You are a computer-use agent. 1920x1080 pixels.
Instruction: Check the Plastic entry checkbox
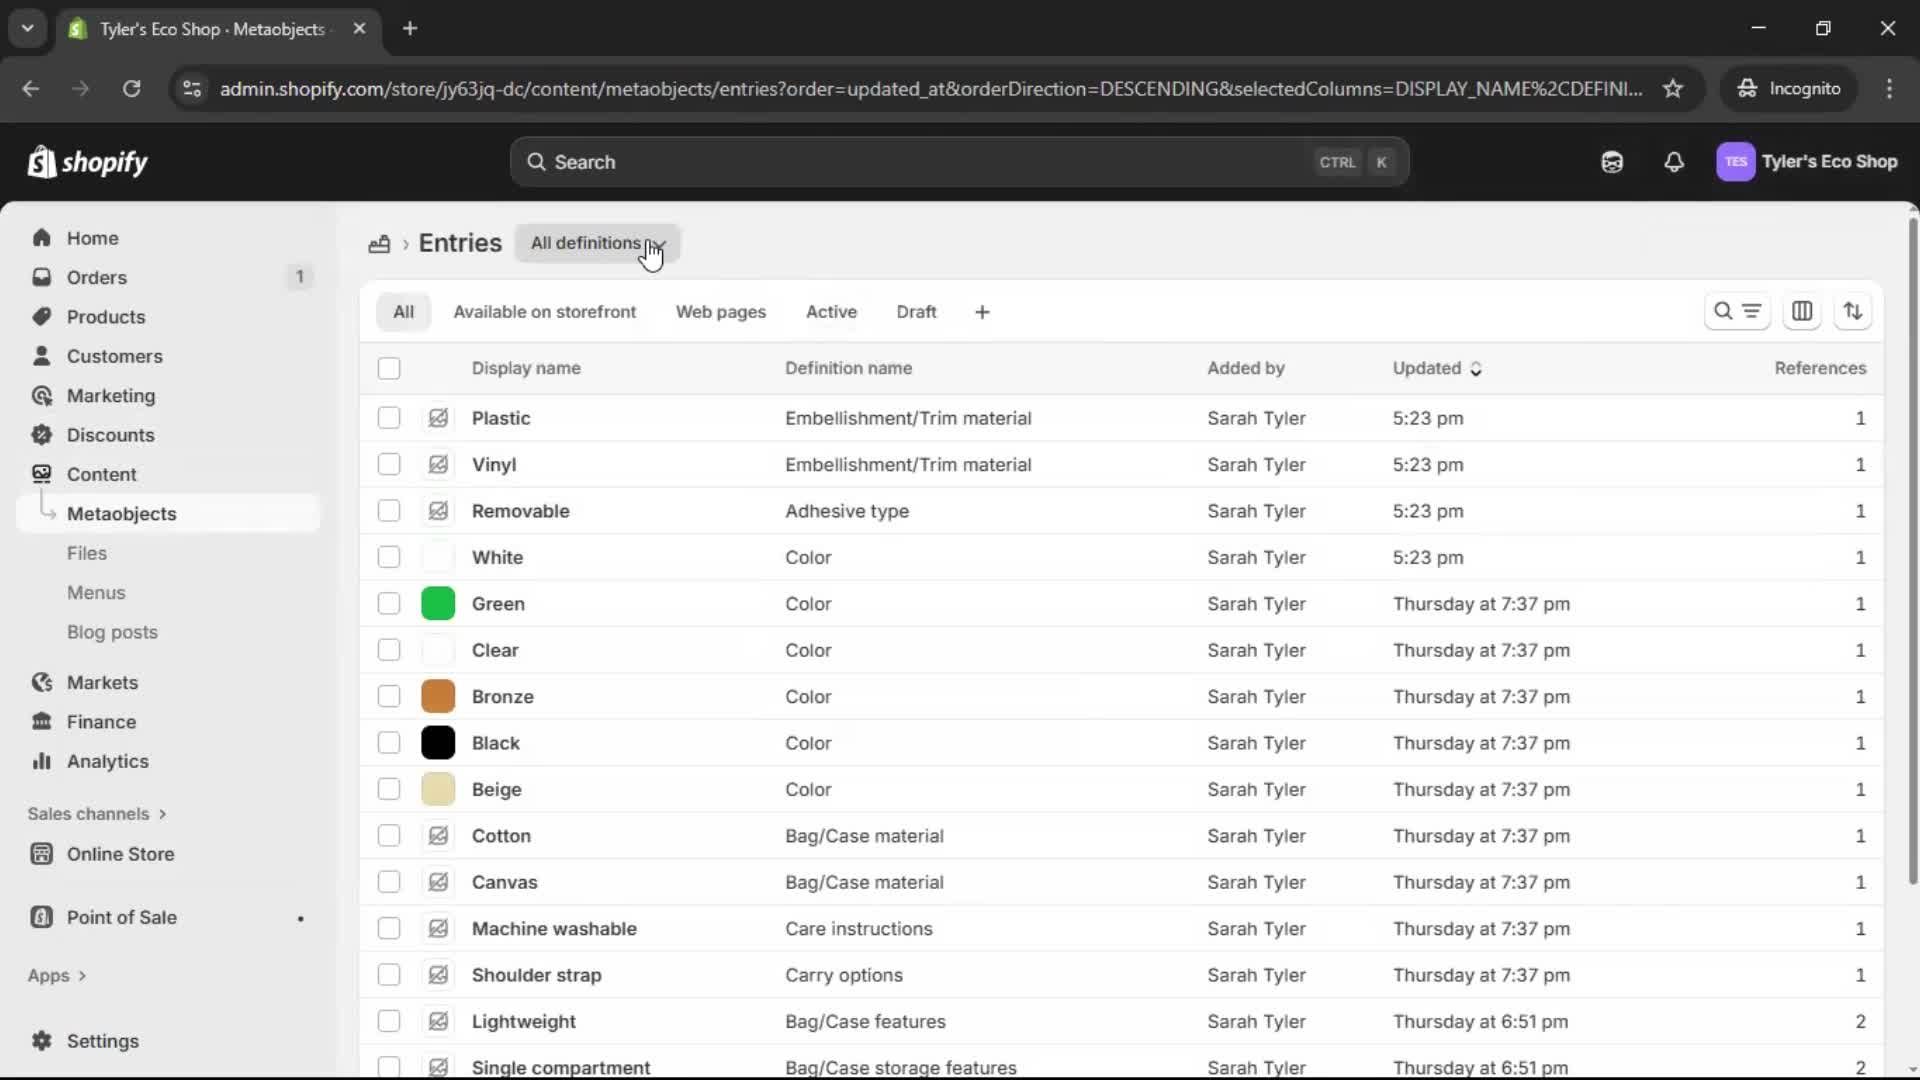tap(389, 418)
